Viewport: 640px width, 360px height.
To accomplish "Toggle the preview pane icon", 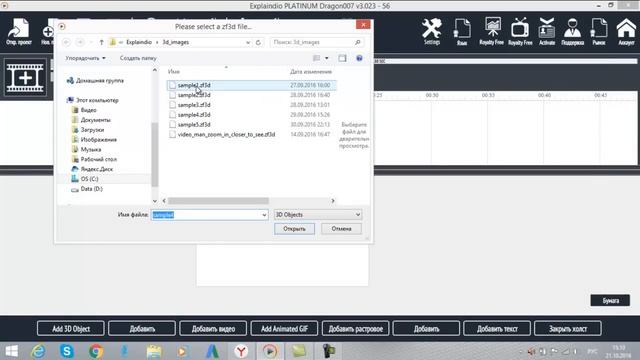I will (342, 58).
